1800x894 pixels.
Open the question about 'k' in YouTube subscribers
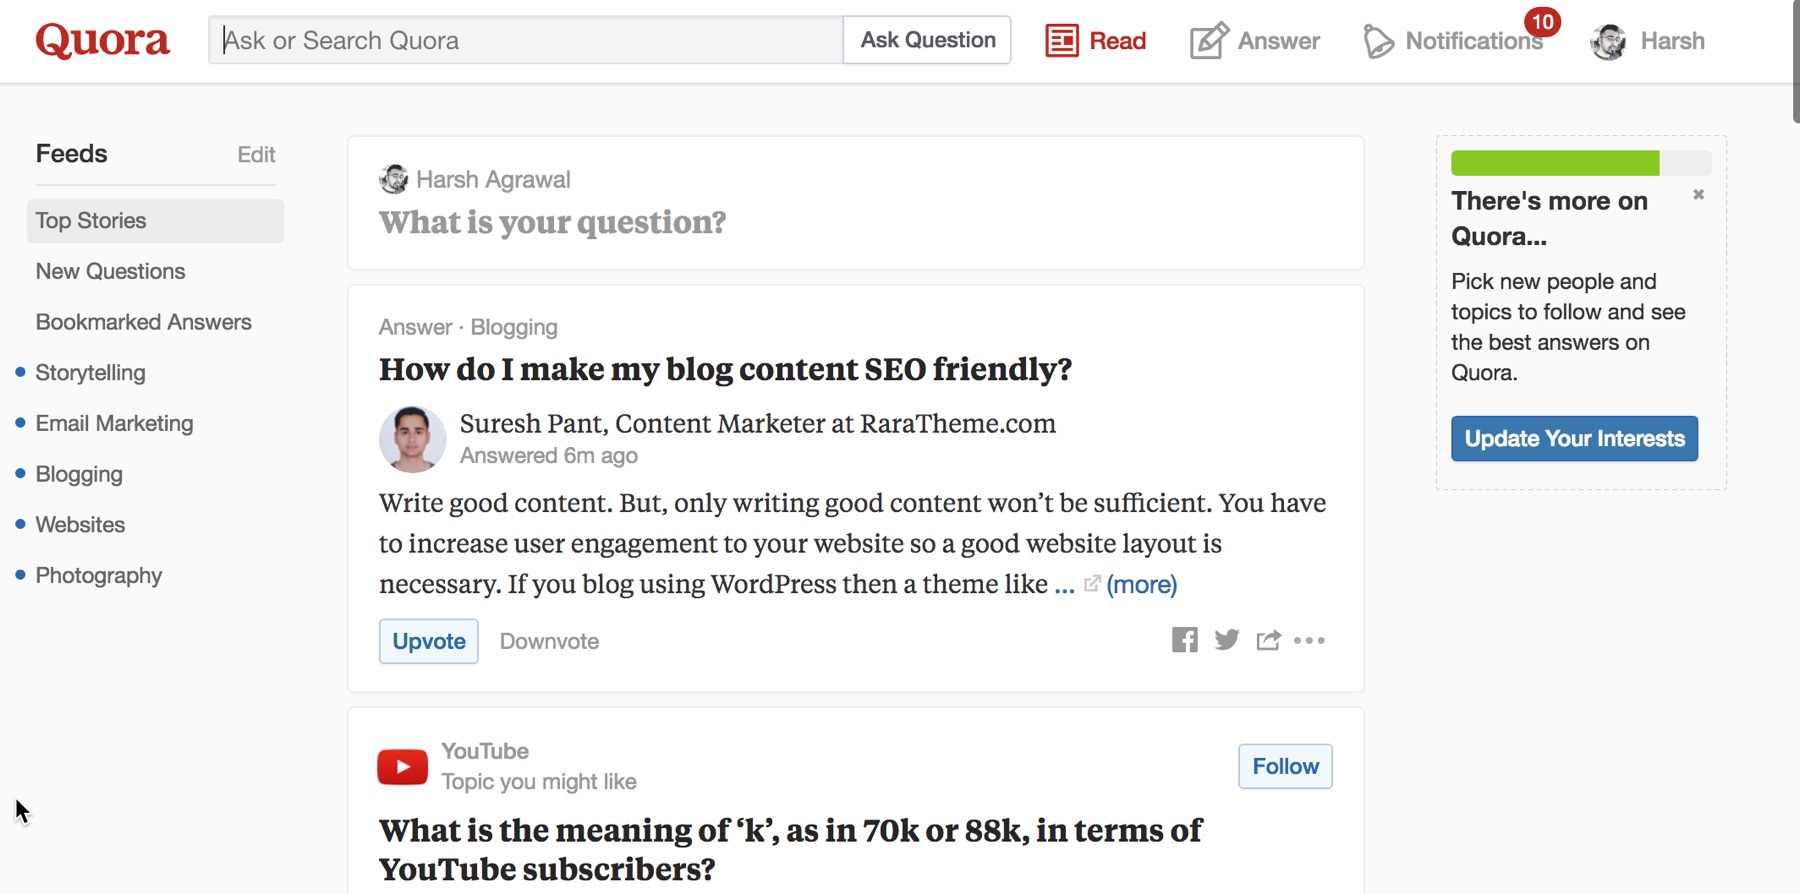point(790,849)
